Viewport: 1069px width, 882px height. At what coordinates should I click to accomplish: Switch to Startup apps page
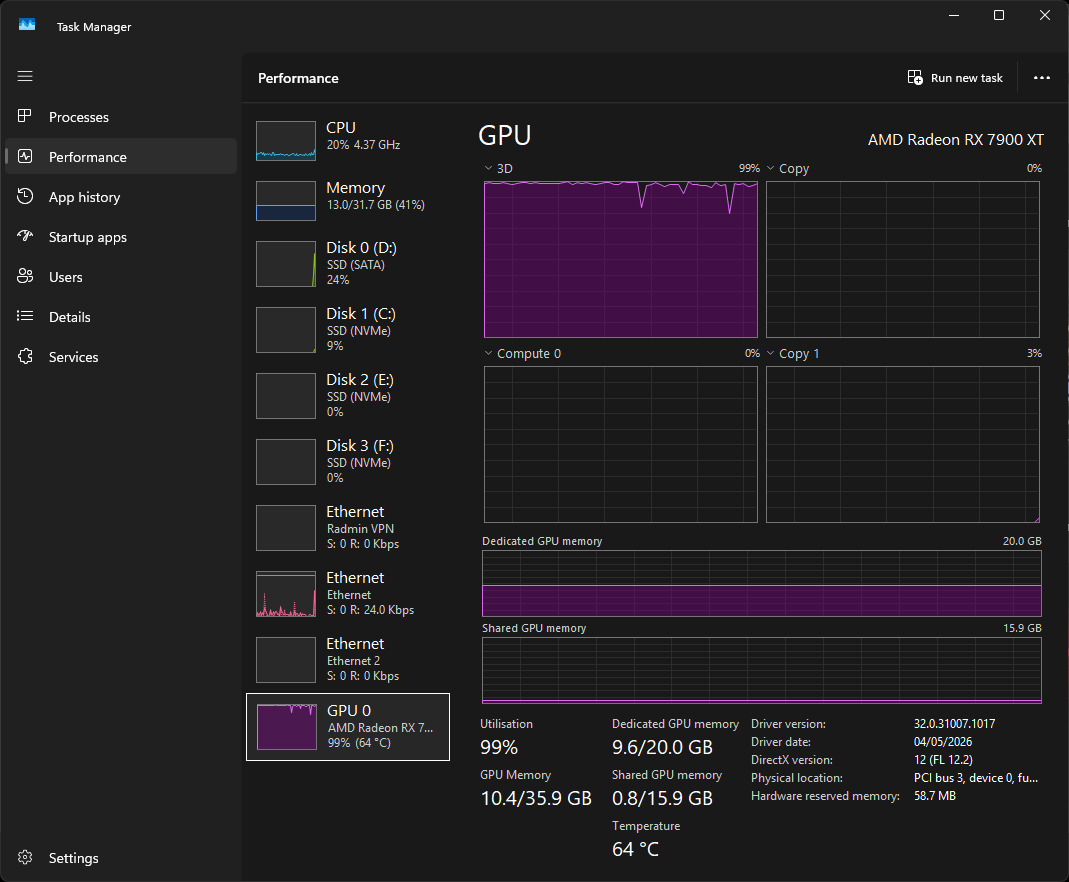(121, 237)
